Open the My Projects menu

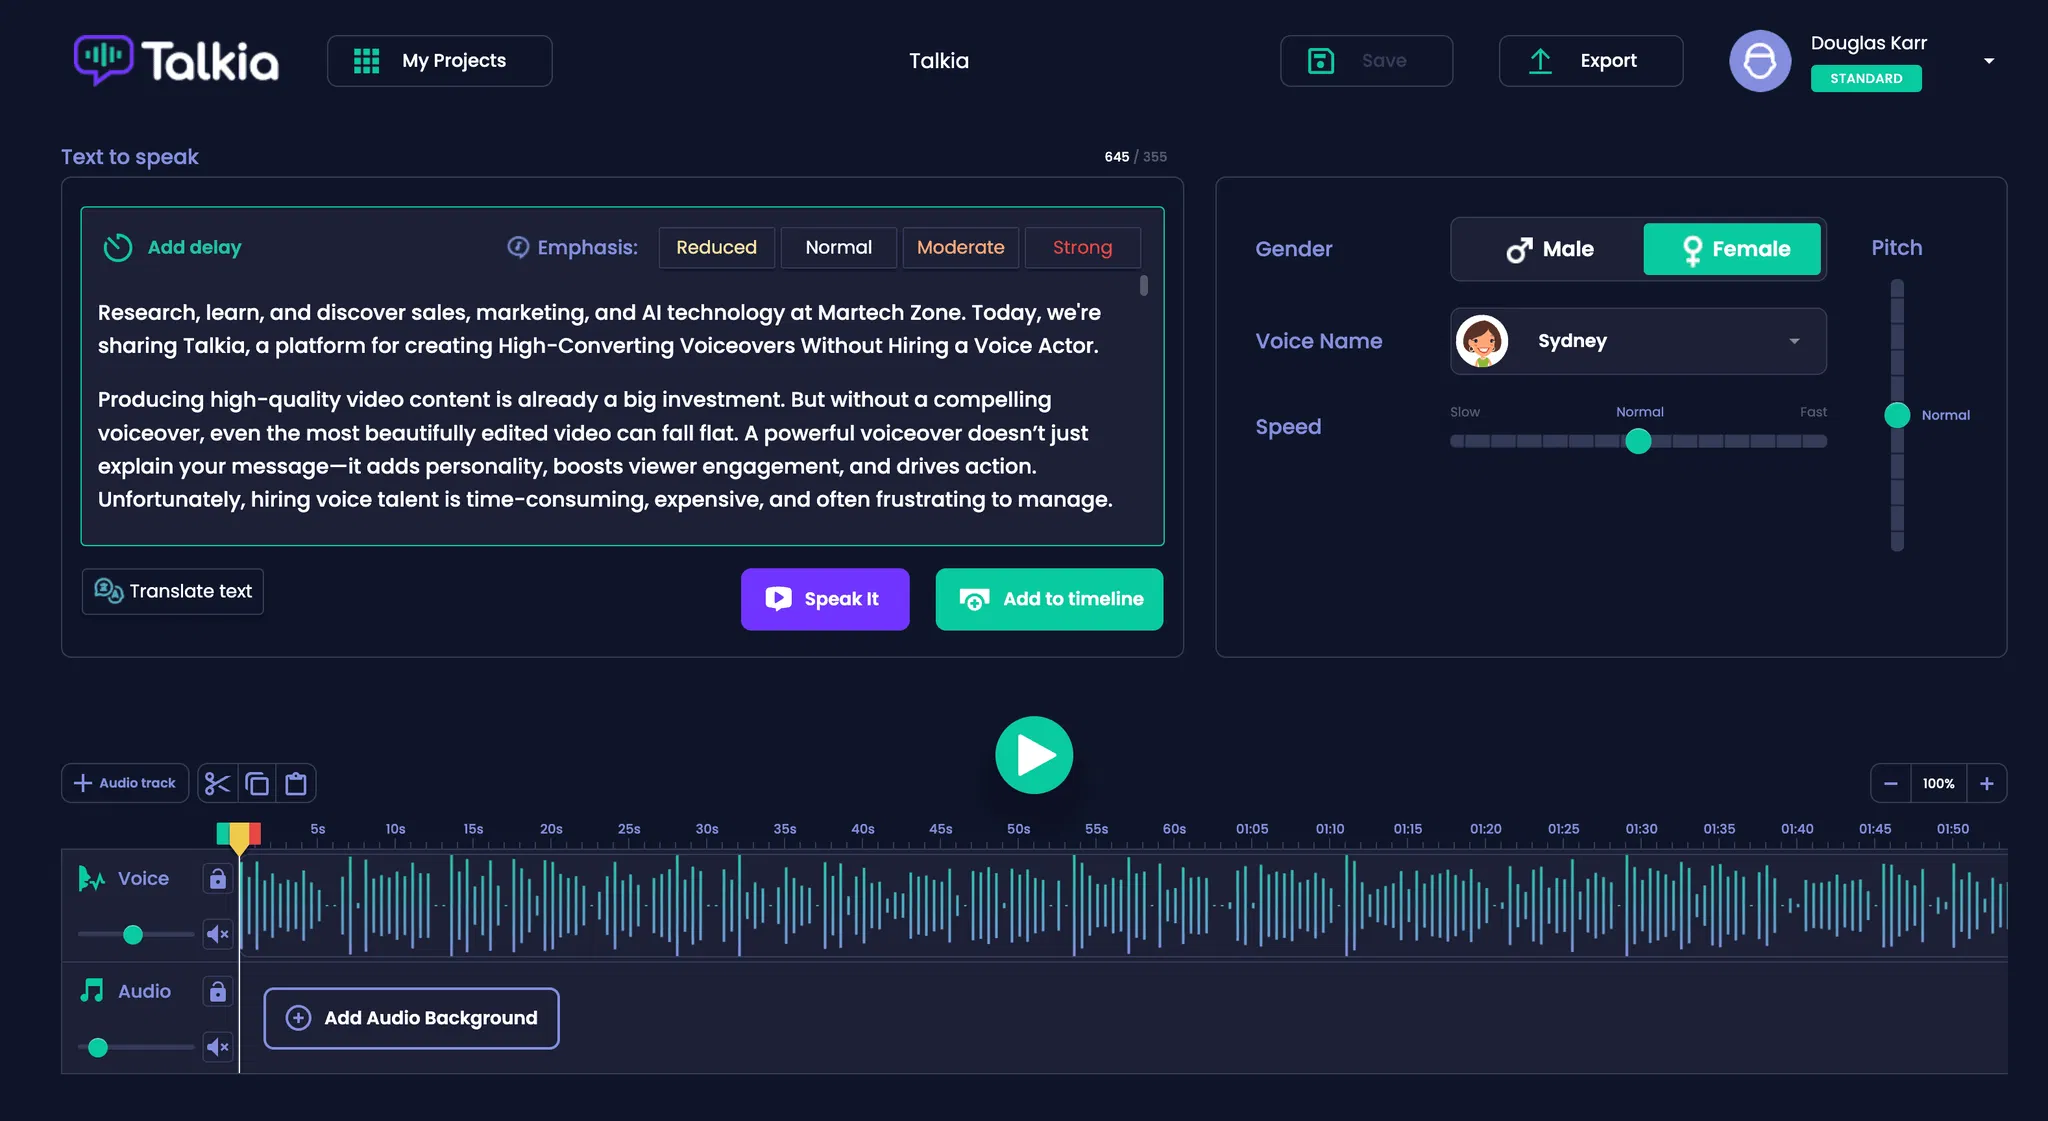pyautogui.click(x=439, y=61)
